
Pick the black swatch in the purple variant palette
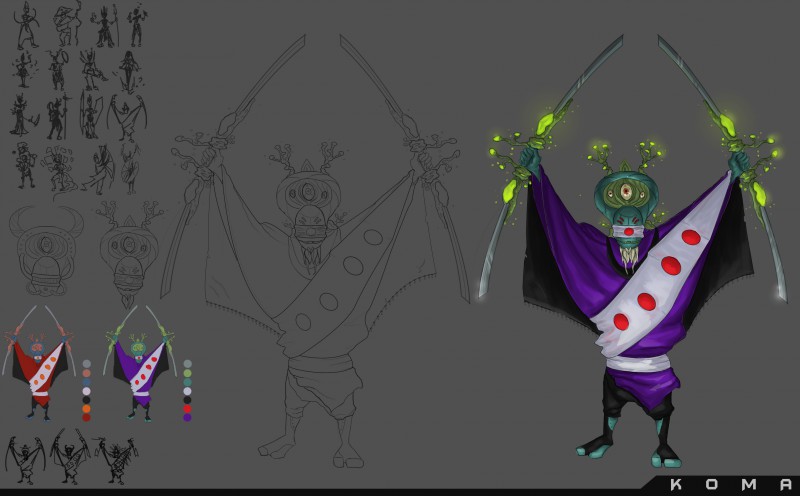187,400
